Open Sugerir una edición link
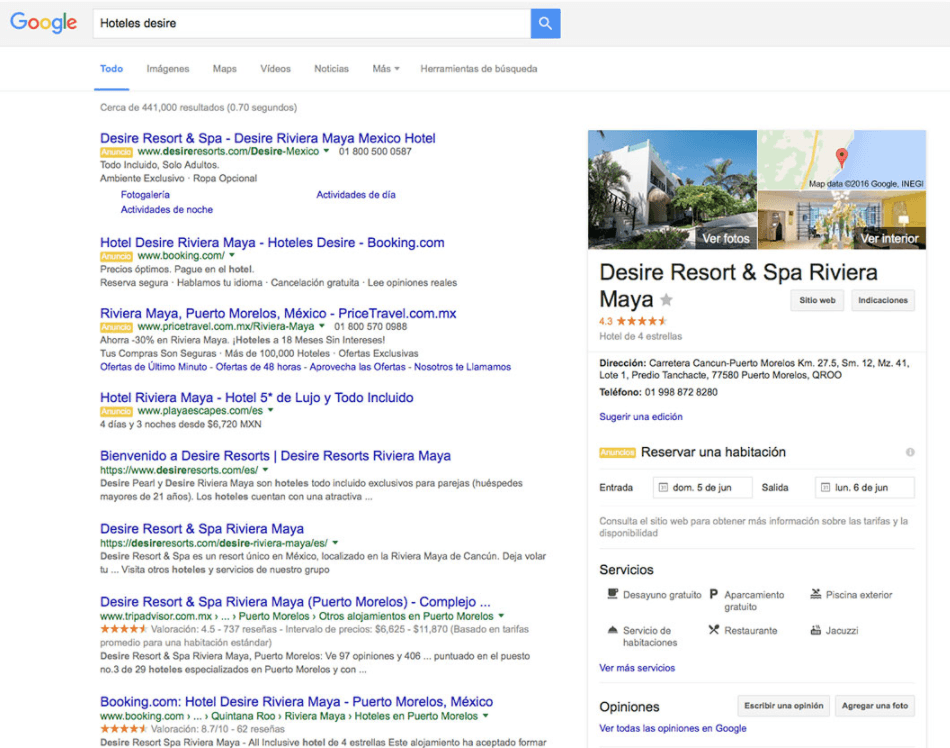Image resolution: width=950 pixels, height=748 pixels. [x=640, y=417]
